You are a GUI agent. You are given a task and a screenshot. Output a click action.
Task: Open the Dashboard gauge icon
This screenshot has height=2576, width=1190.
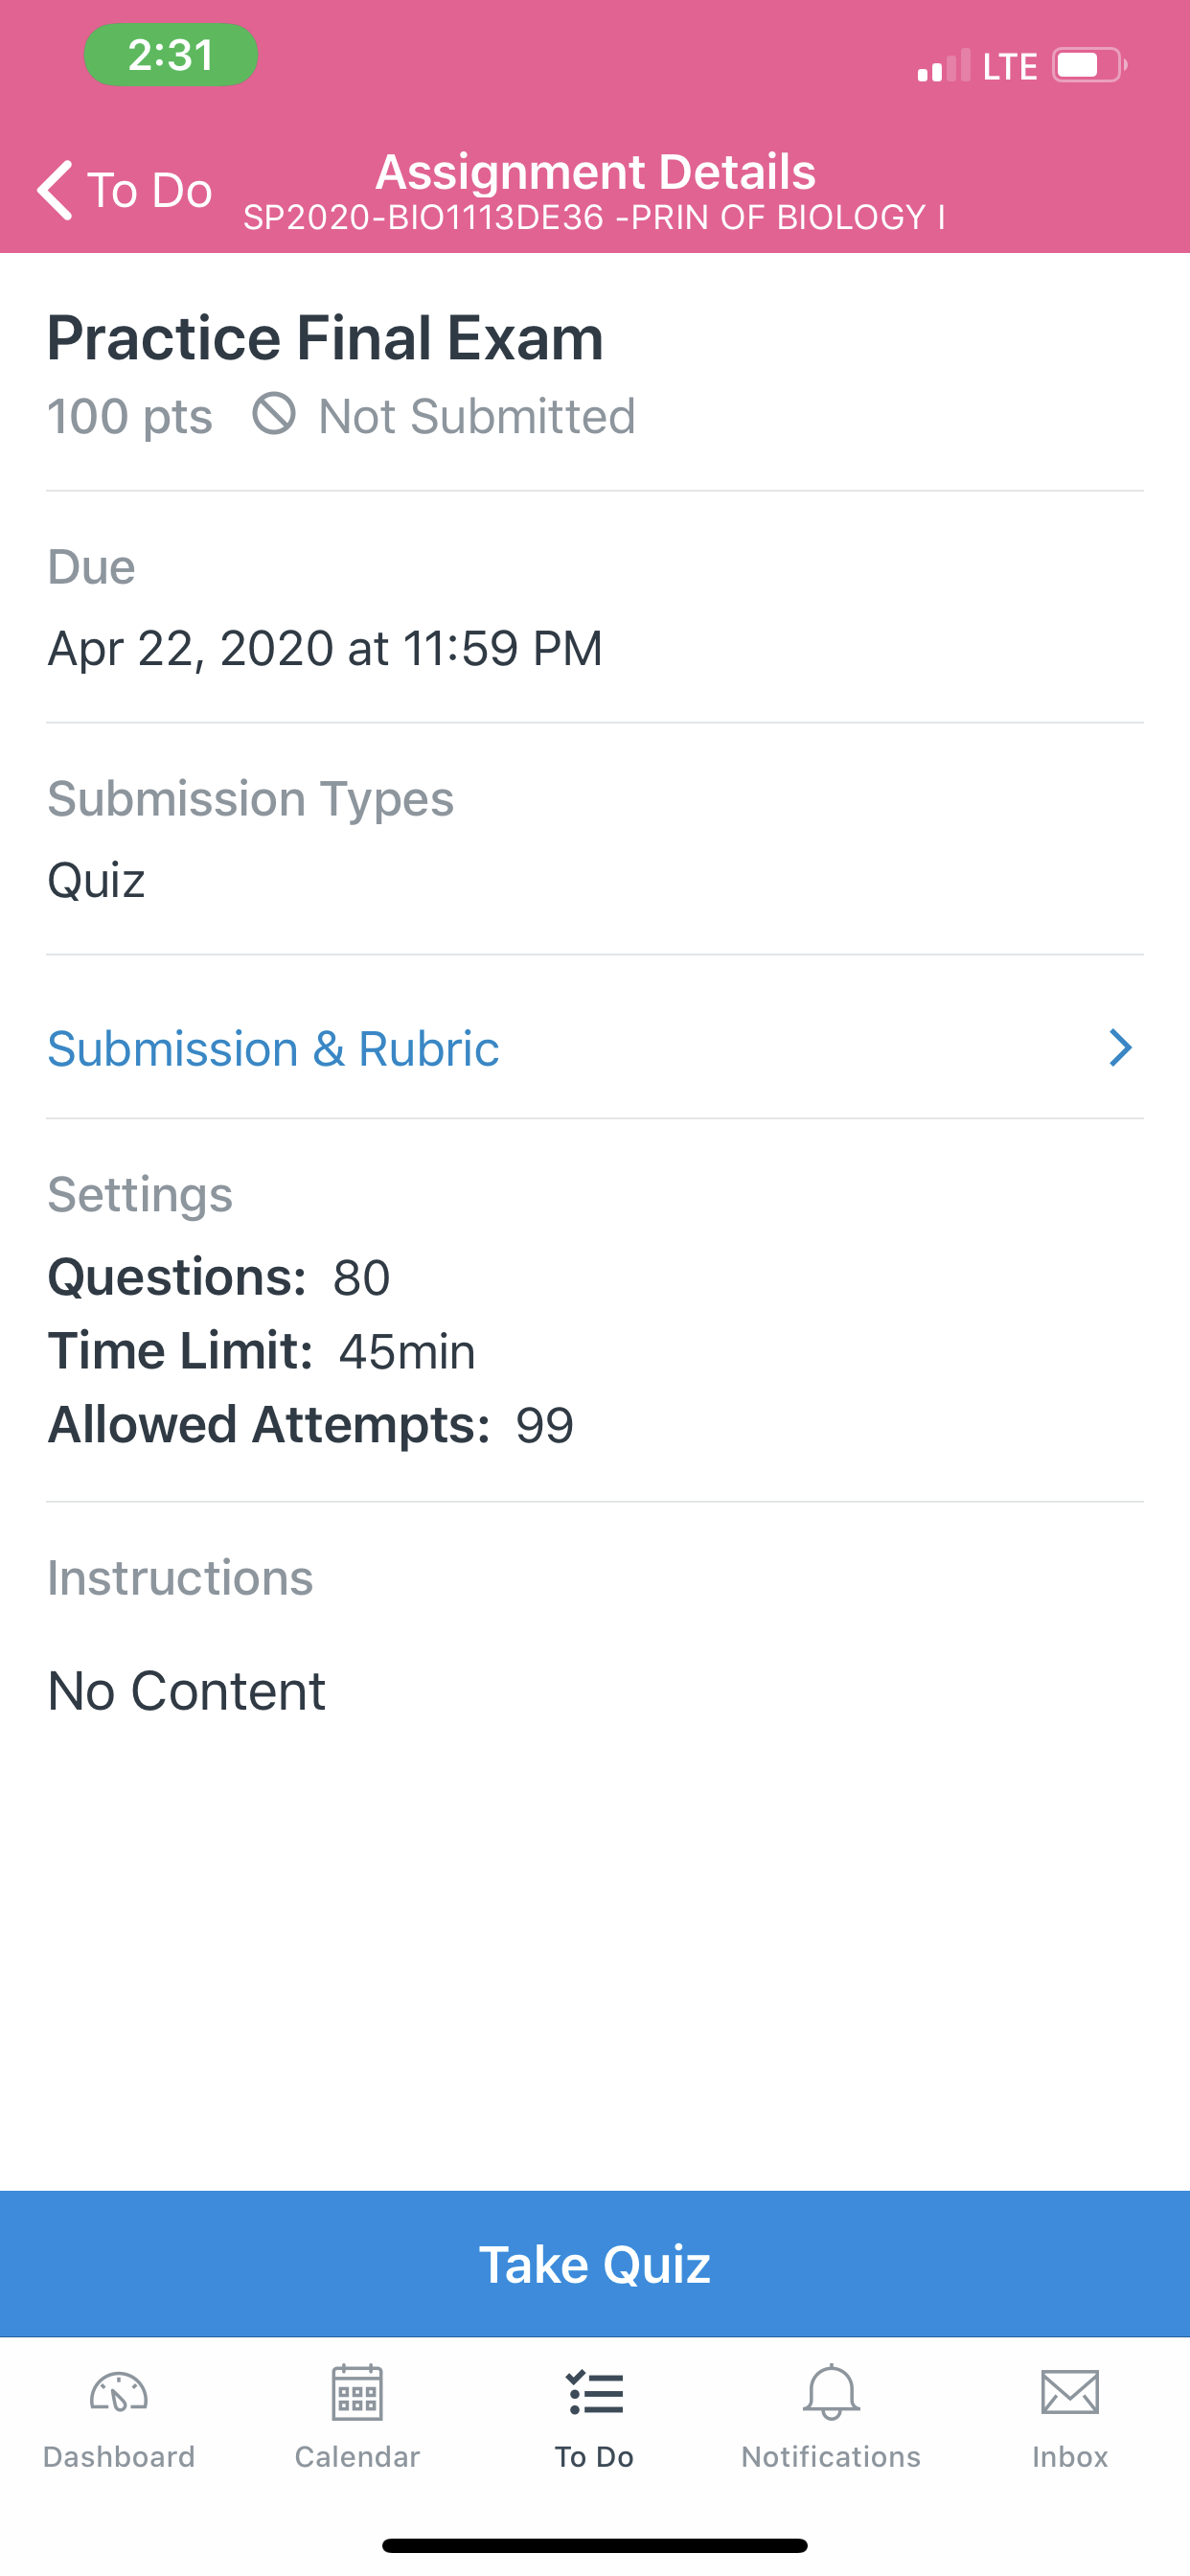pyautogui.click(x=119, y=2393)
